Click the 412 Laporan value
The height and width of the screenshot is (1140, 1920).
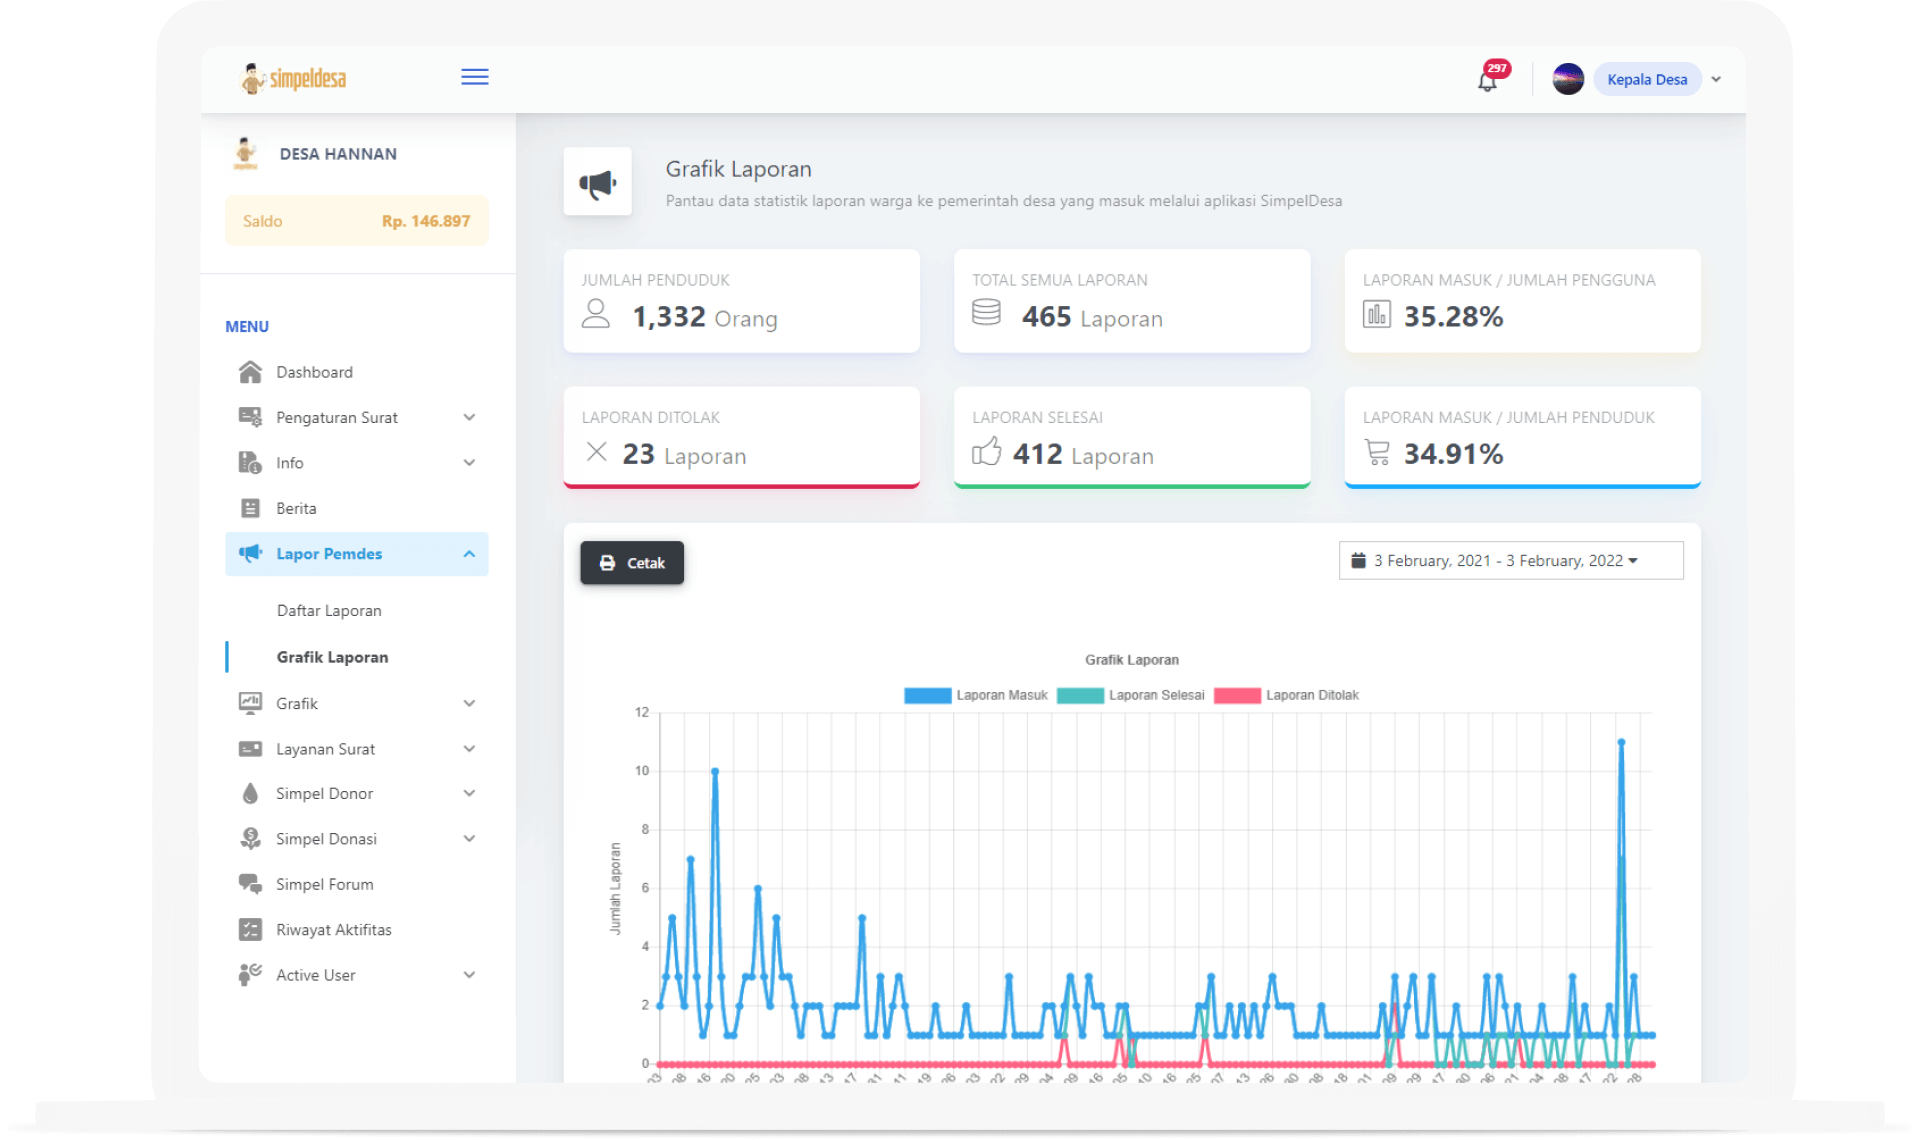click(x=1083, y=455)
